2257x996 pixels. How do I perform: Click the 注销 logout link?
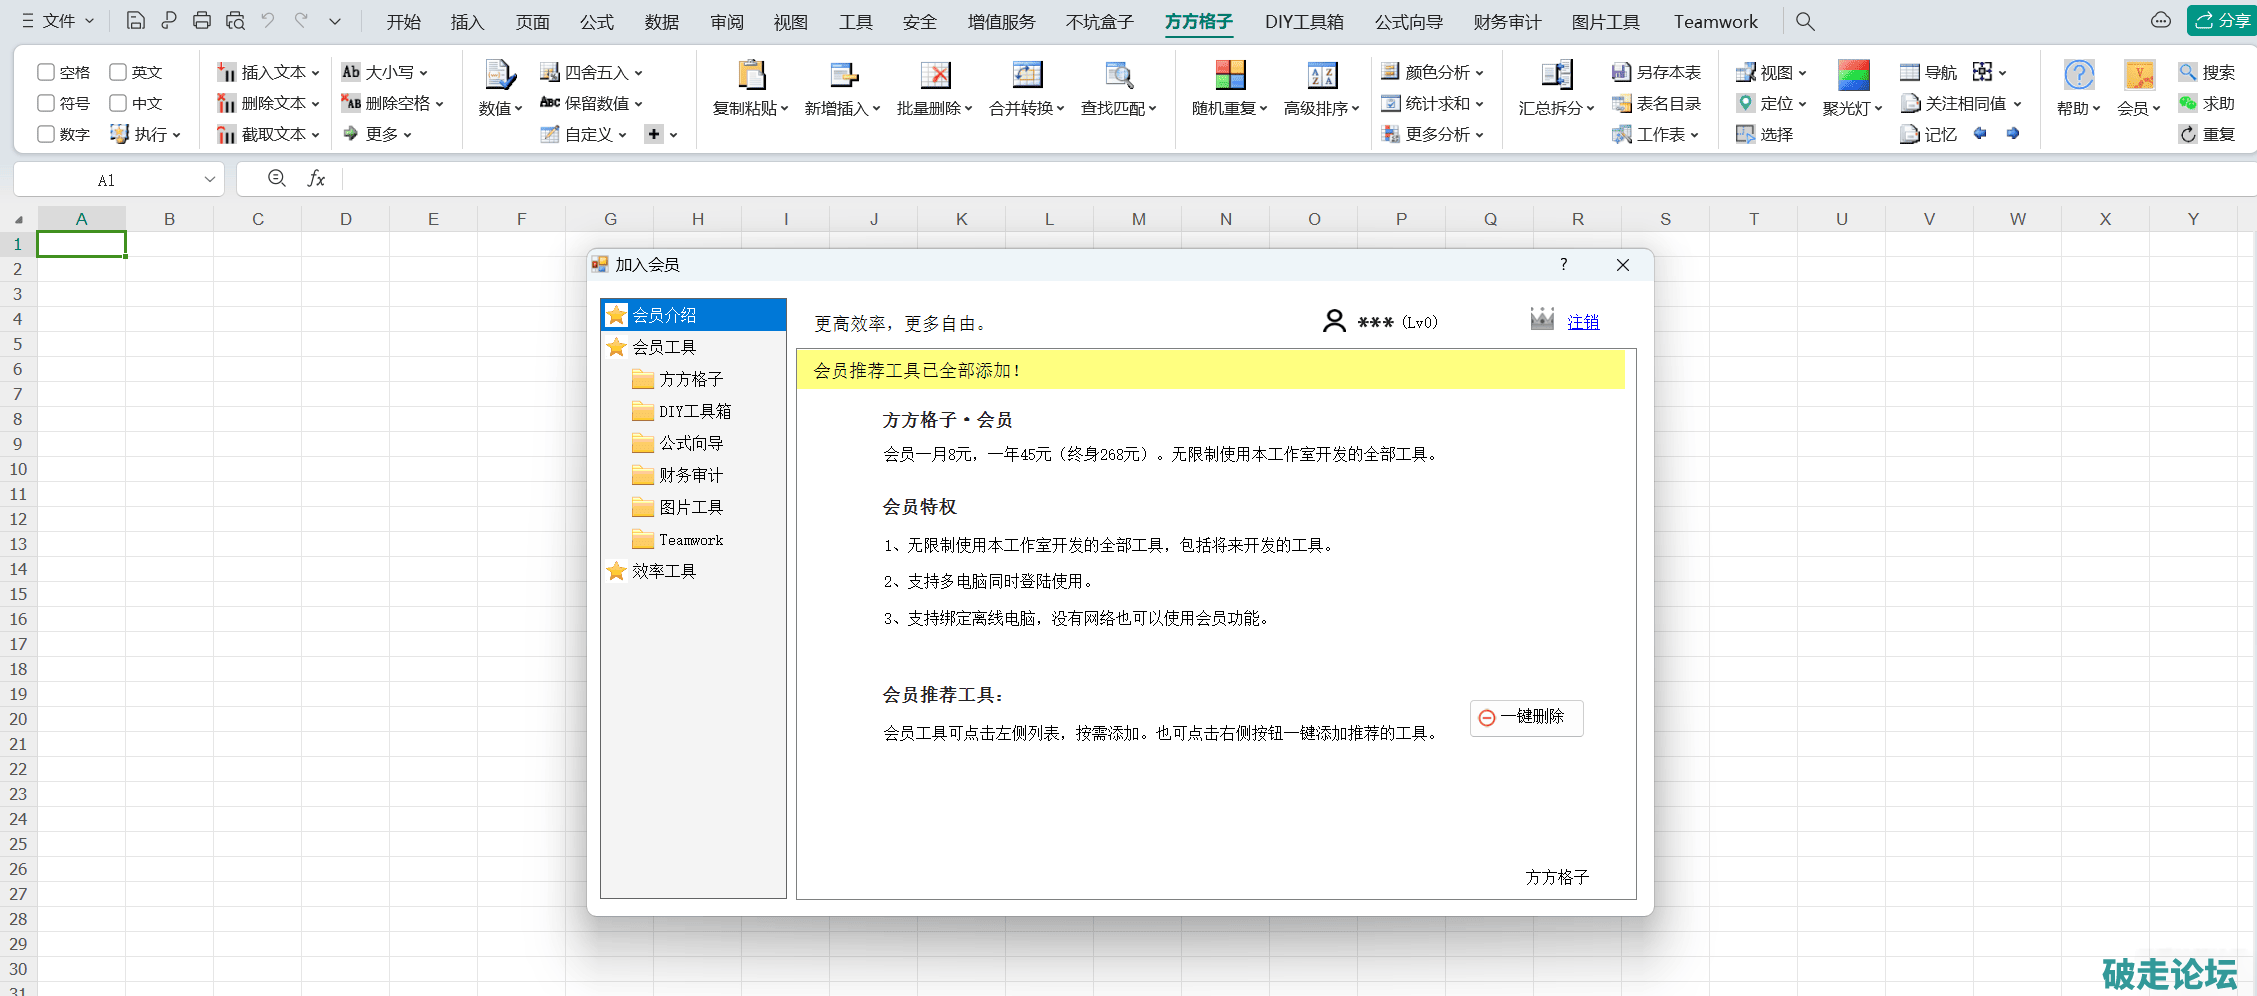point(1583,322)
